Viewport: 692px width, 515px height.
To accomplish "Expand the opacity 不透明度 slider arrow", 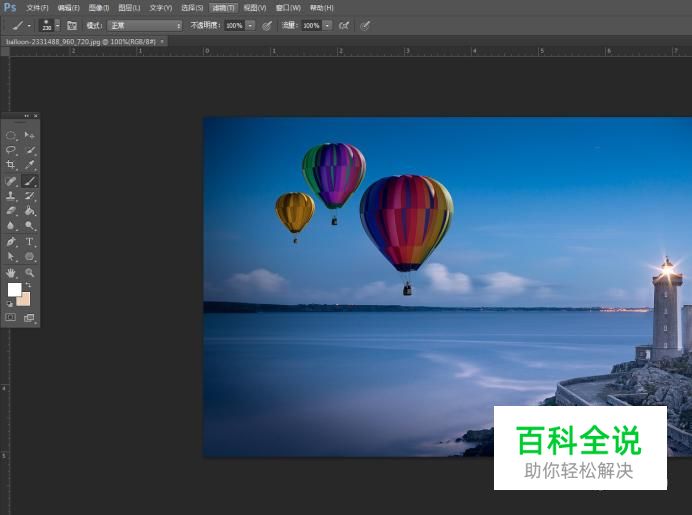I will (250, 25).
